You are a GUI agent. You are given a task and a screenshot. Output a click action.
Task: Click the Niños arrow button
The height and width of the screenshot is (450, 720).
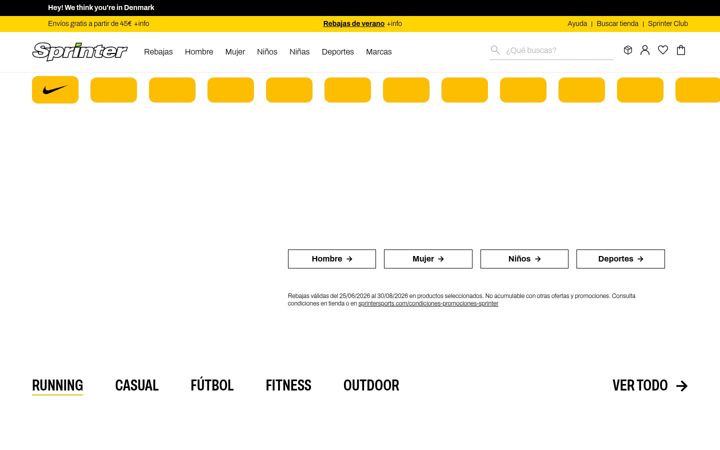[x=524, y=259]
